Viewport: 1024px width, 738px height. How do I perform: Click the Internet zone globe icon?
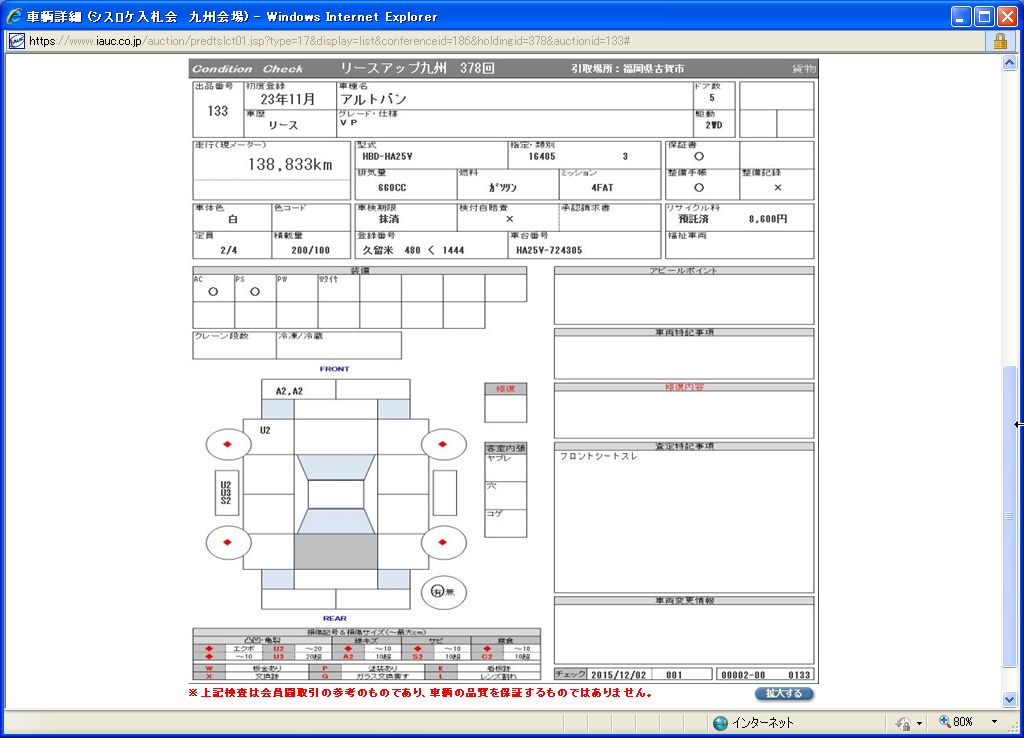(720, 722)
